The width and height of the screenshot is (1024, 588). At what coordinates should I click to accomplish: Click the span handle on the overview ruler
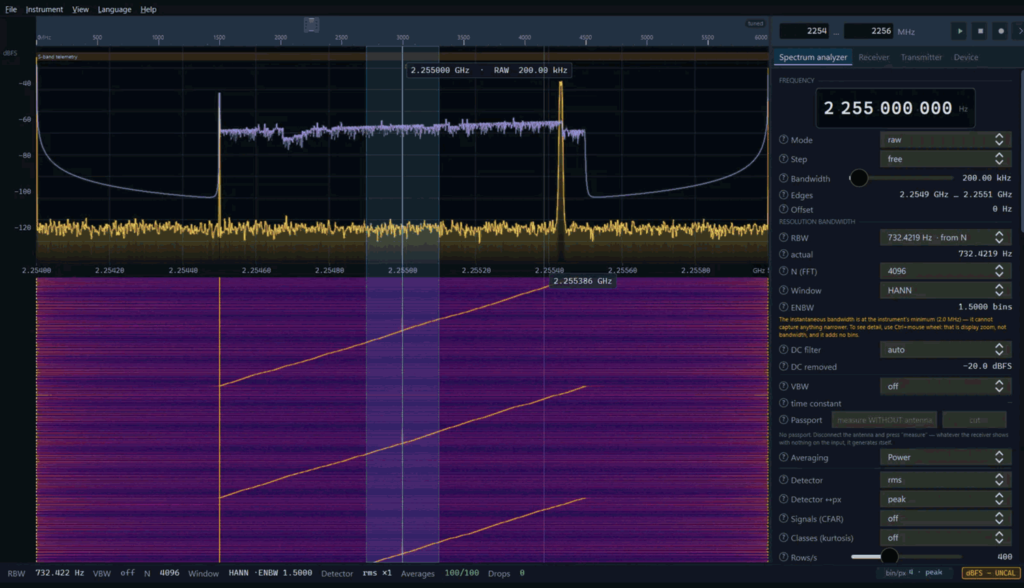tap(312, 25)
